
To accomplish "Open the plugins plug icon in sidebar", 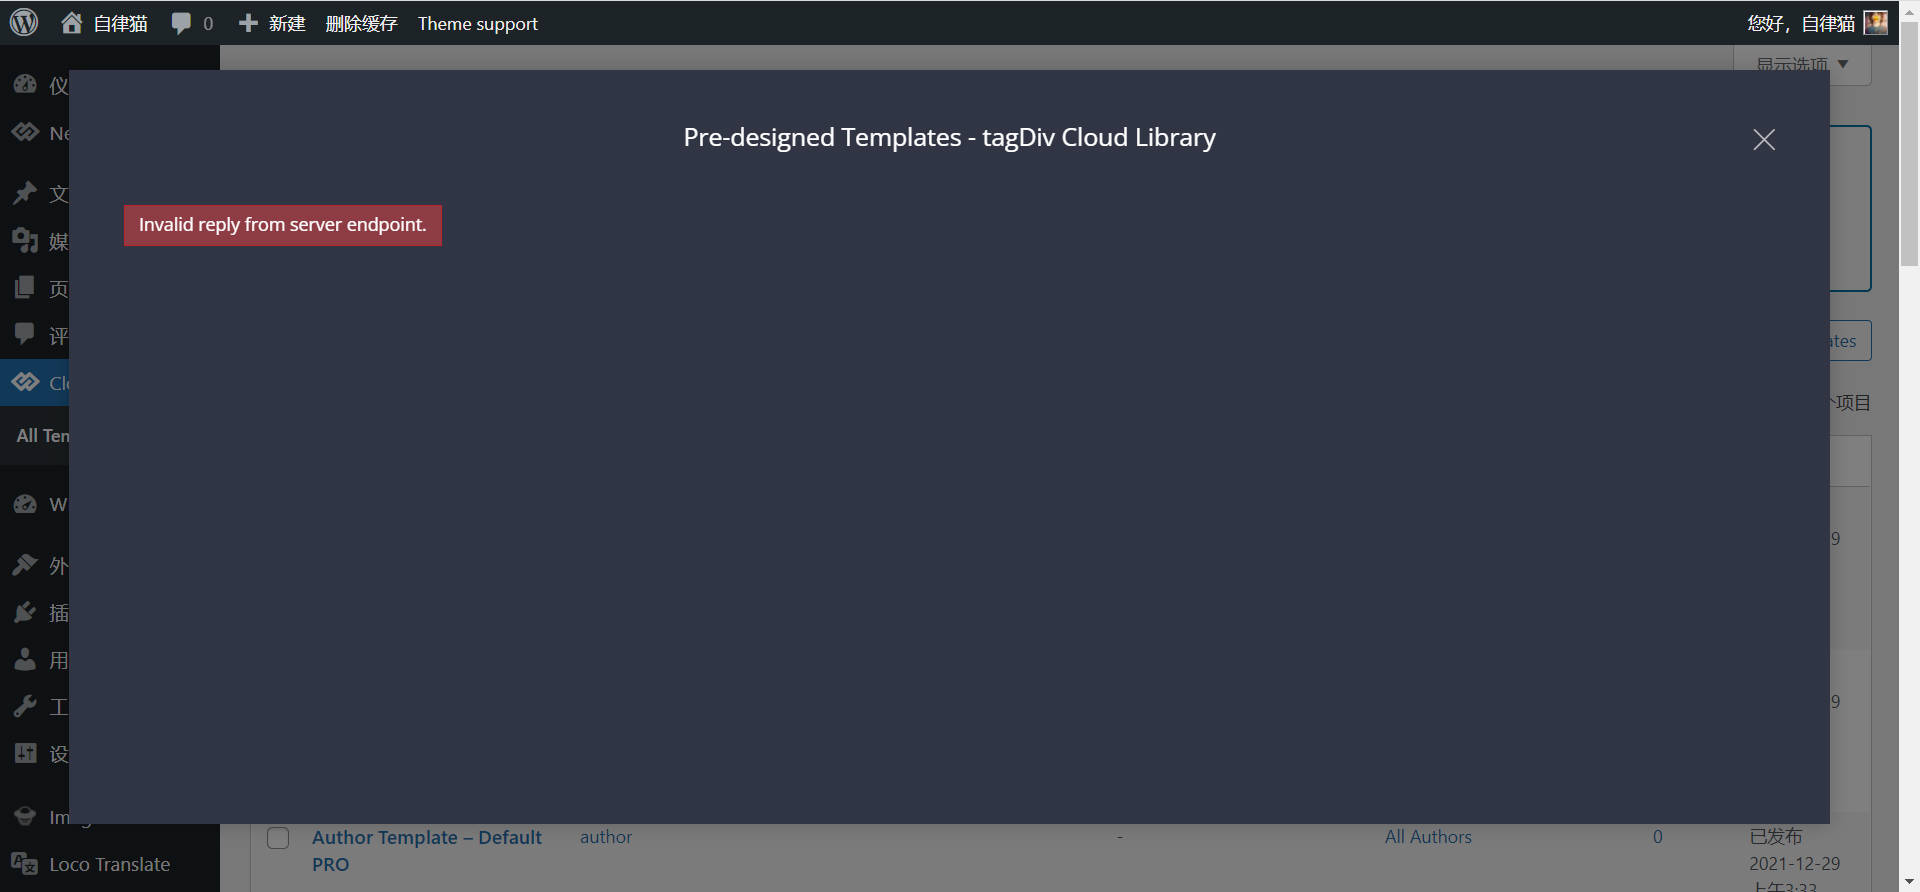I will click(25, 612).
